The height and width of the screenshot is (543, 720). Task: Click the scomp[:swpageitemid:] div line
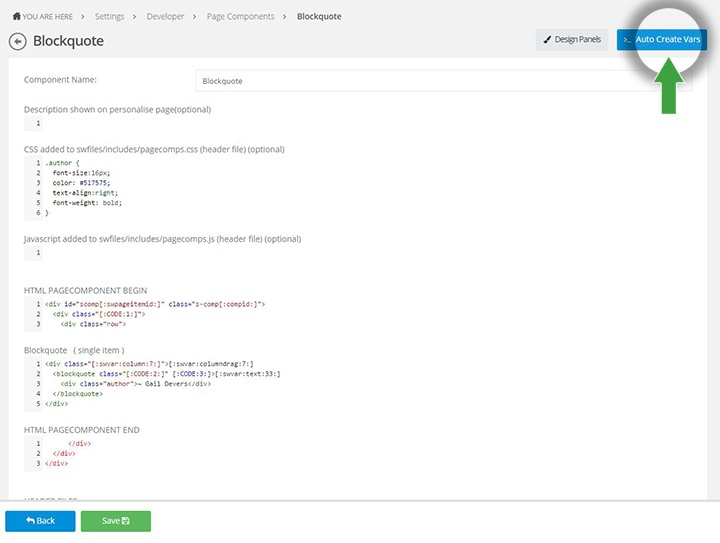[155, 304]
